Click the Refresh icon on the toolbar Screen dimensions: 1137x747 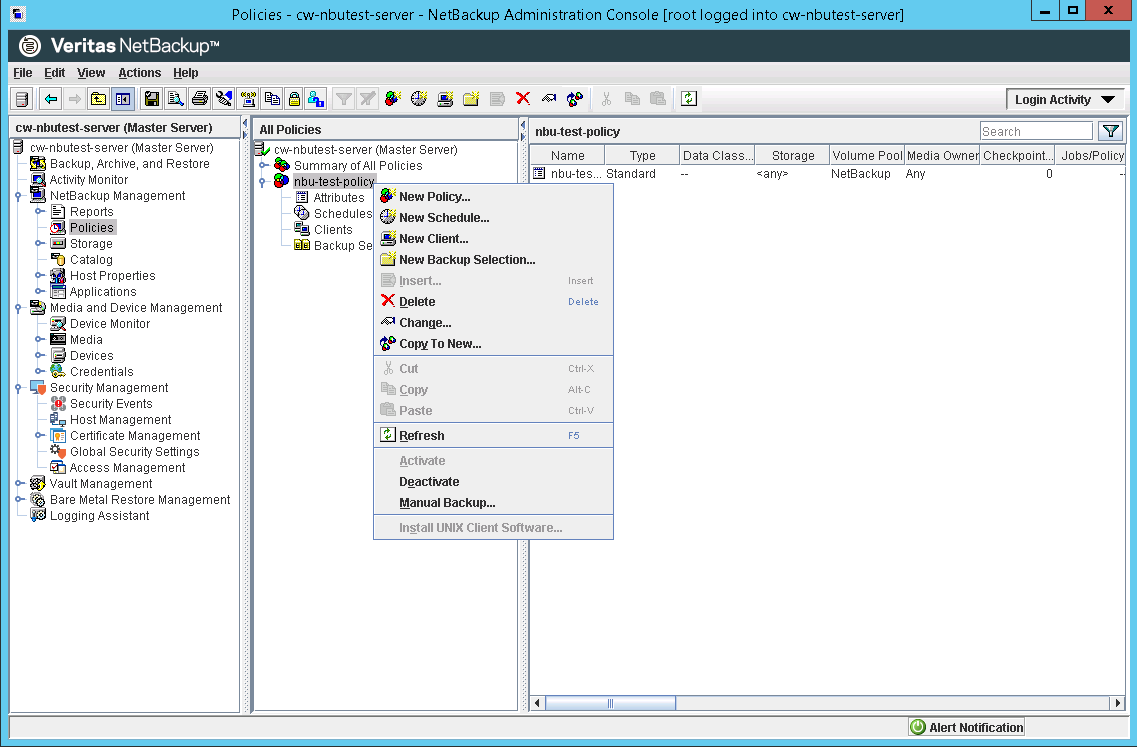coord(688,99)
